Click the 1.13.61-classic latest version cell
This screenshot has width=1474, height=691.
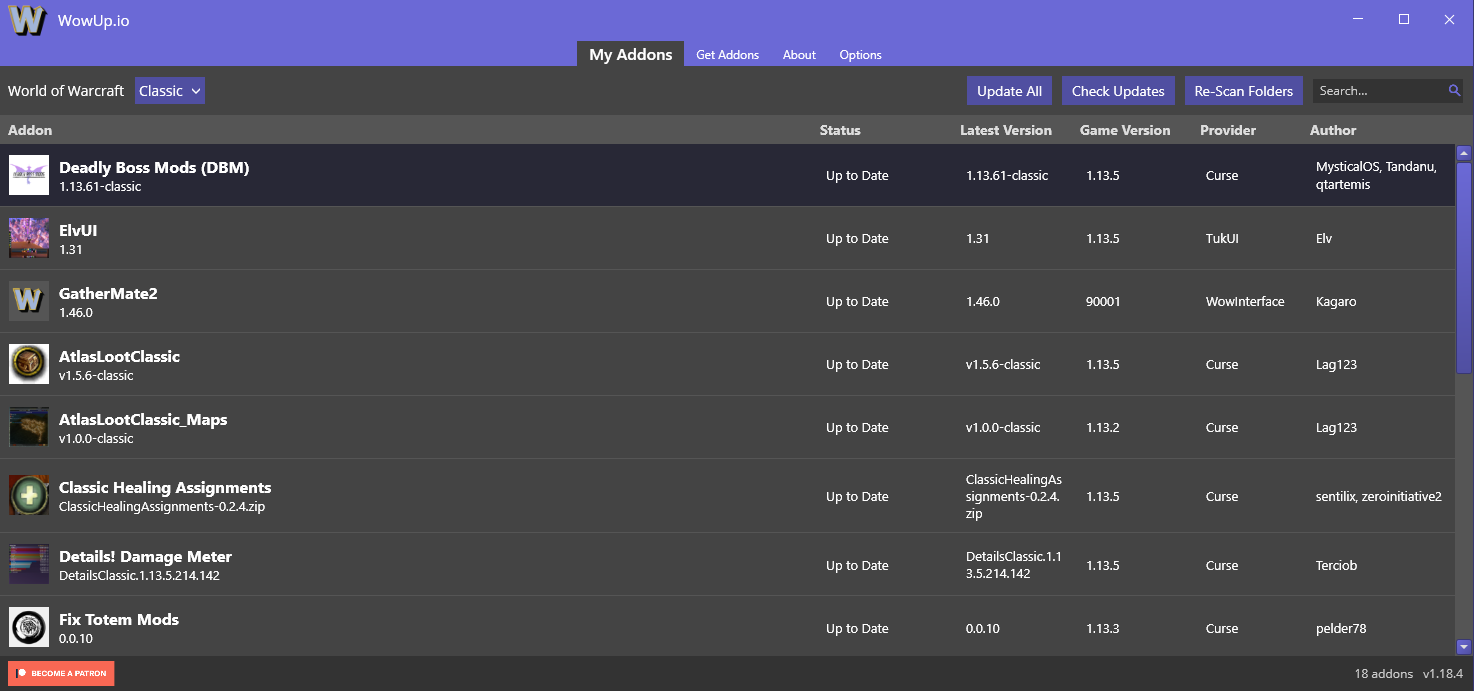tap(1007, 175)
